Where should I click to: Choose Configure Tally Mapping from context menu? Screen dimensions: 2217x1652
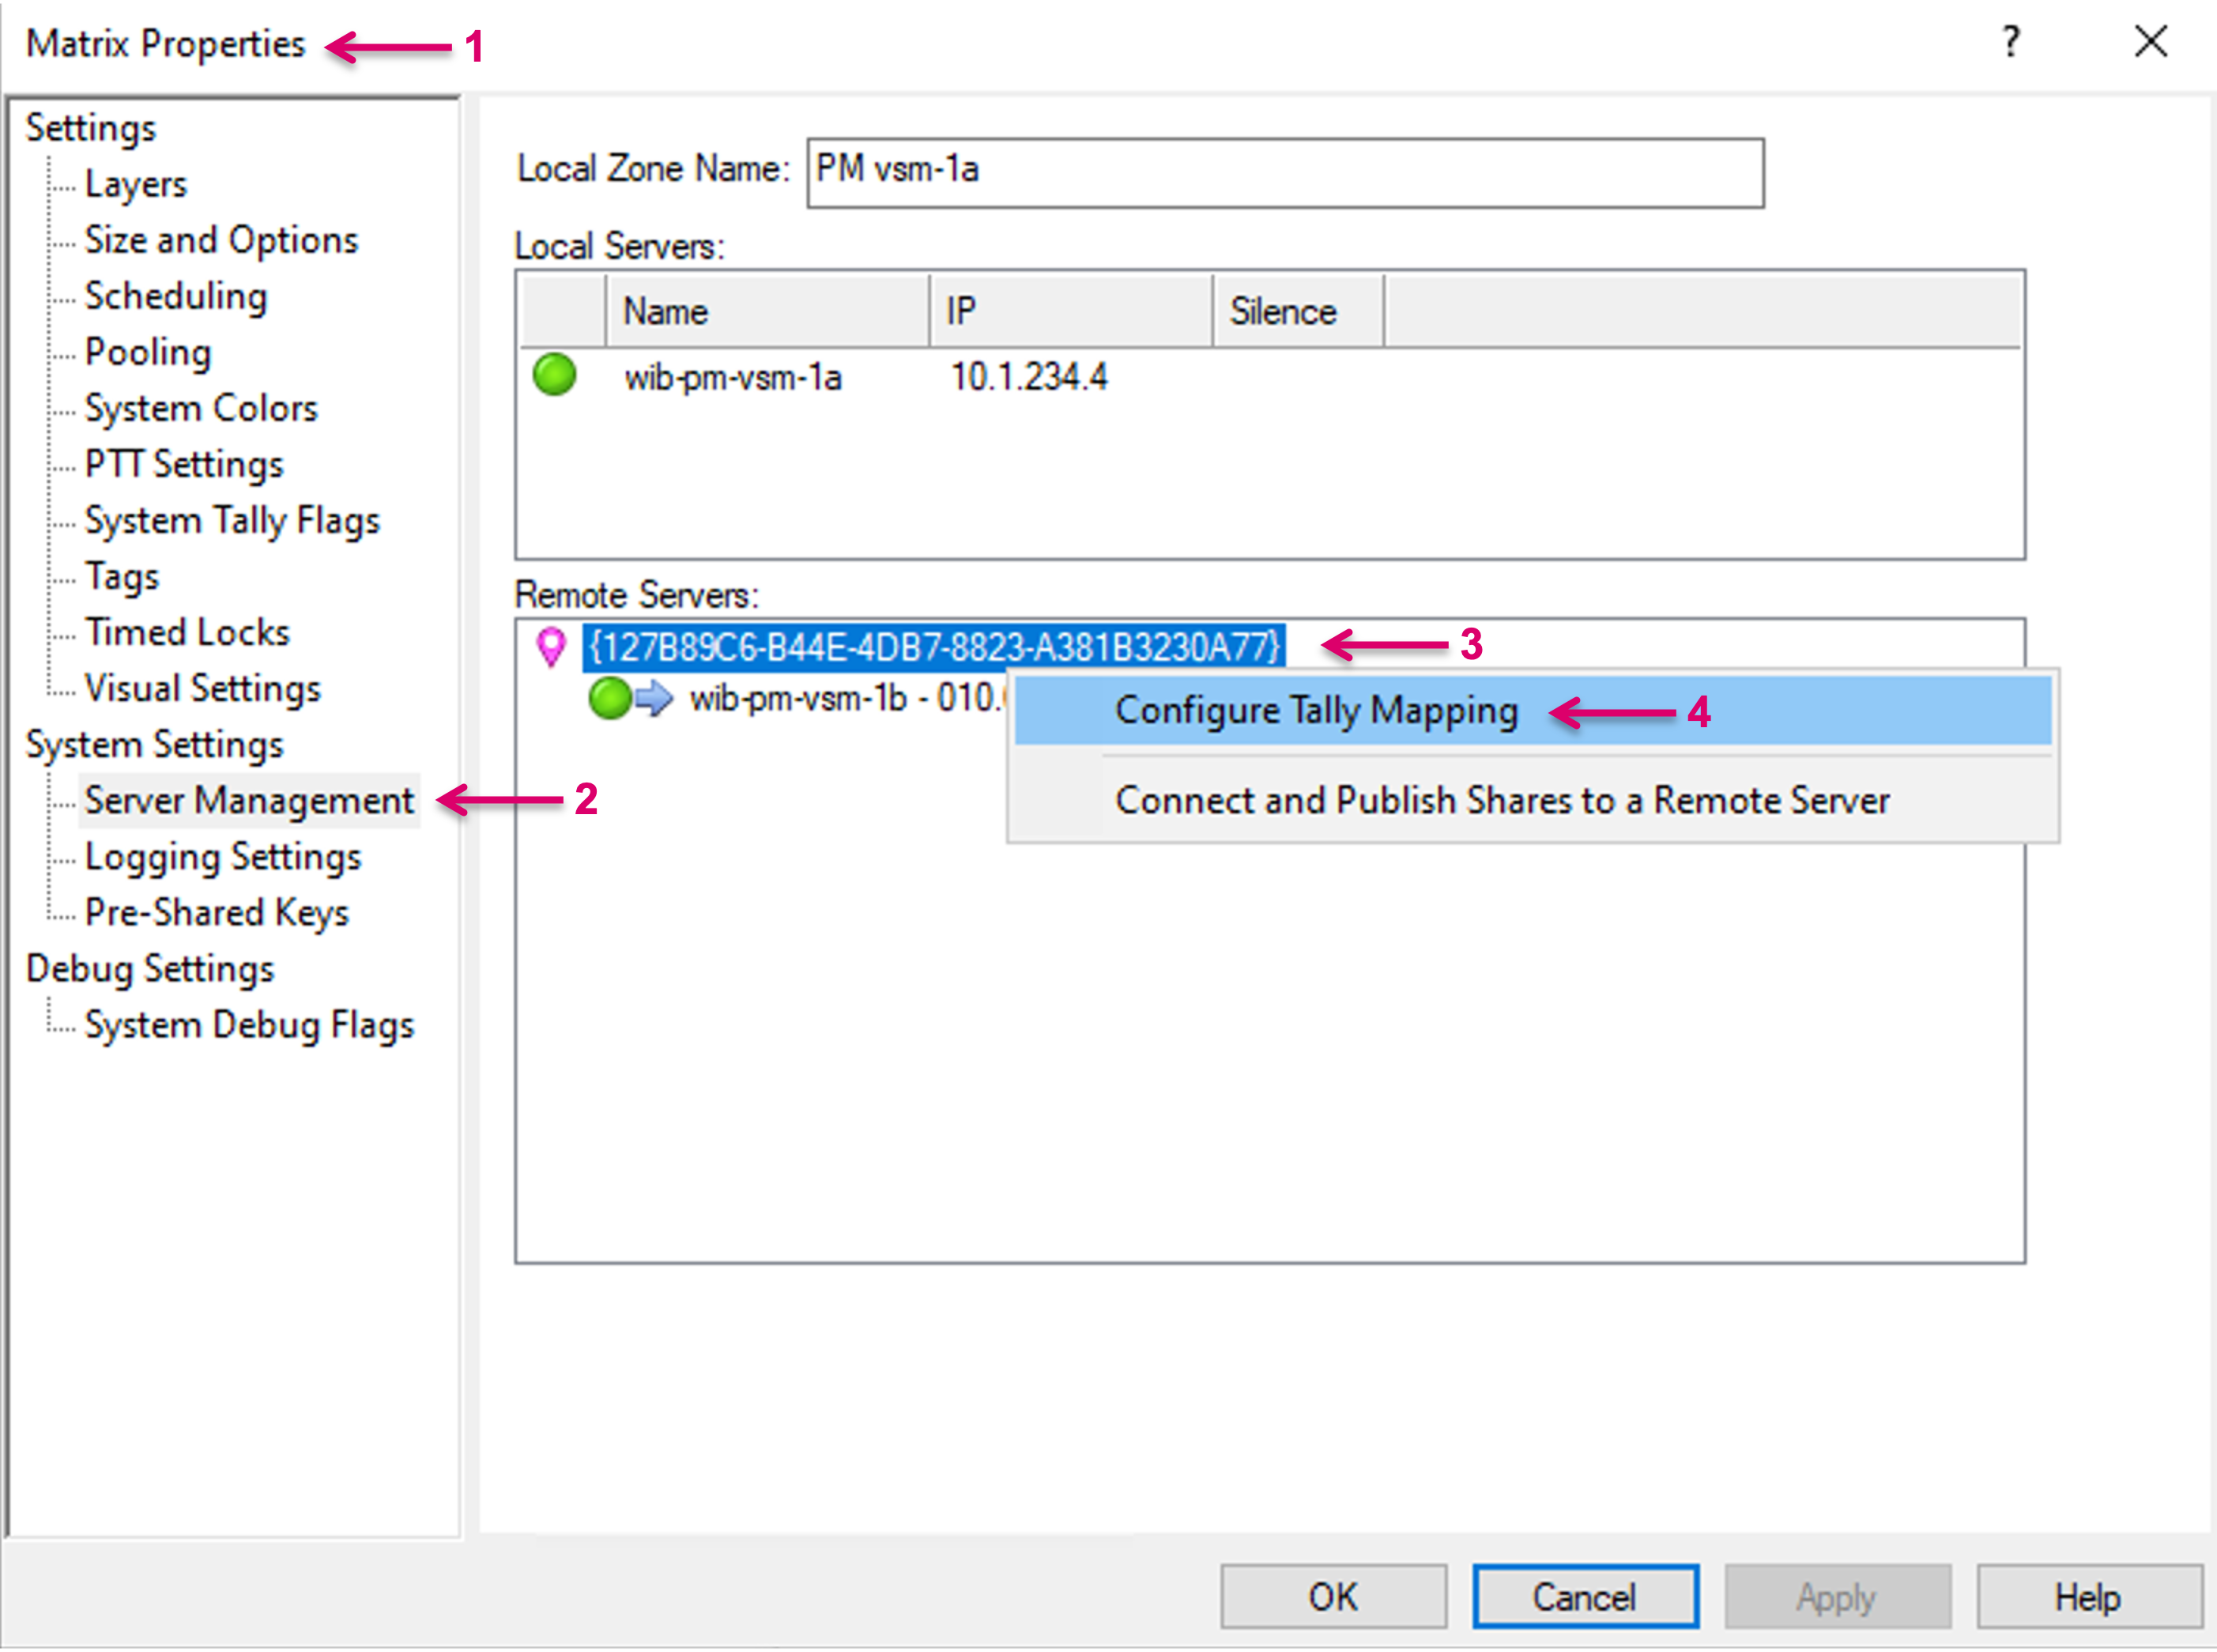point(1316,711)
